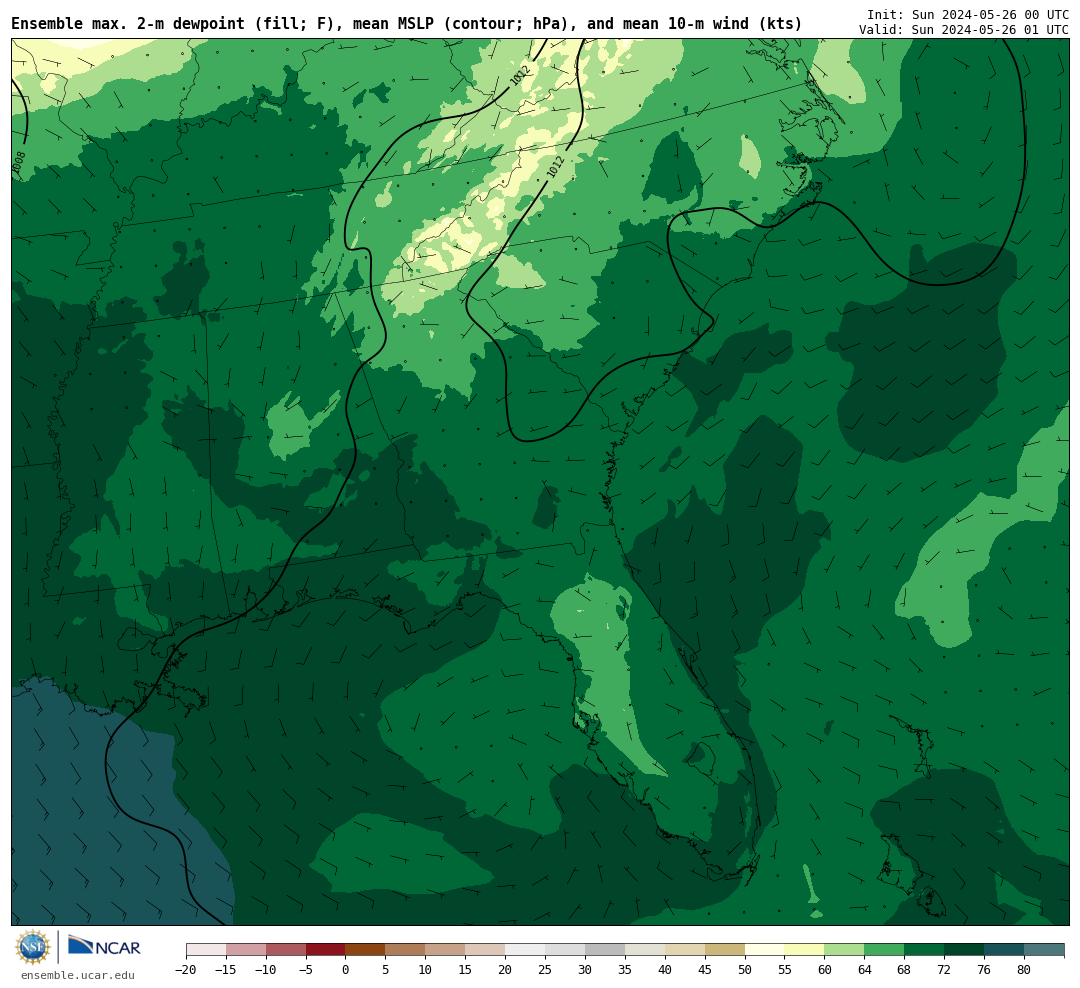Click the '50' colorbar tick label

point(745,970)
